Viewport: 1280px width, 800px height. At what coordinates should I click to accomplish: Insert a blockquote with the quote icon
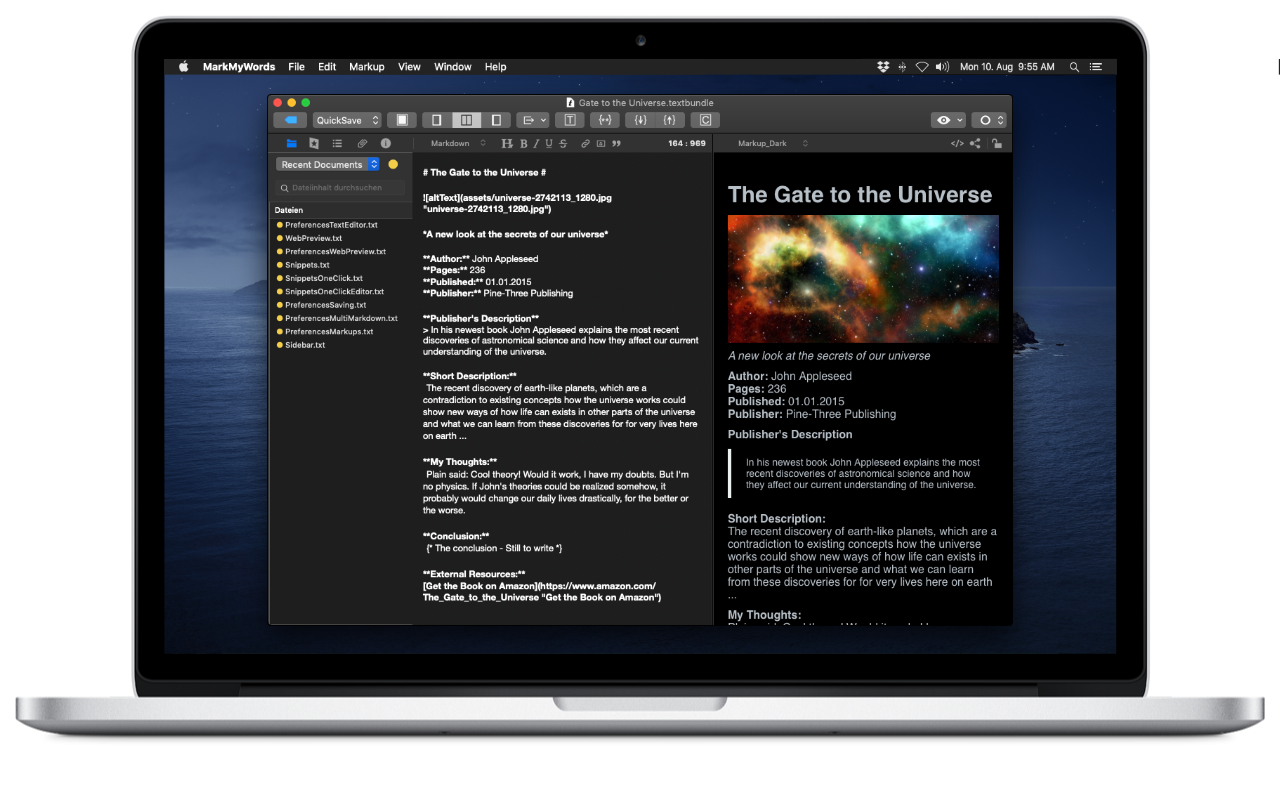click(616, 144)
